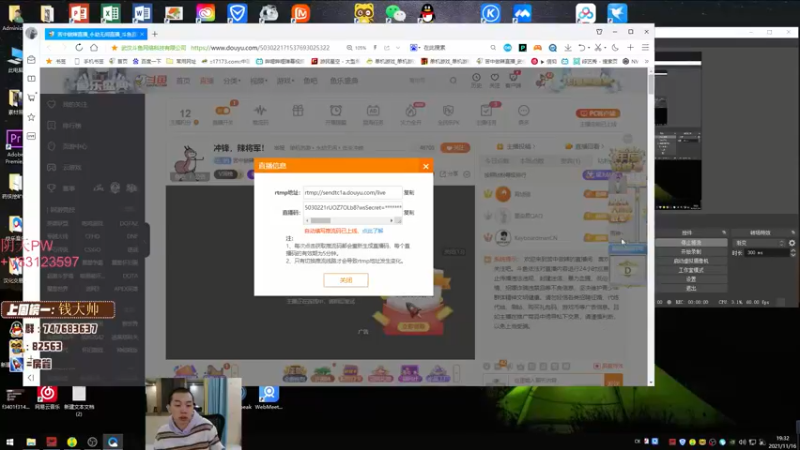Close the orange stream info dialog
The width and height of the screenshot is (800, 450).
(426, 166)
